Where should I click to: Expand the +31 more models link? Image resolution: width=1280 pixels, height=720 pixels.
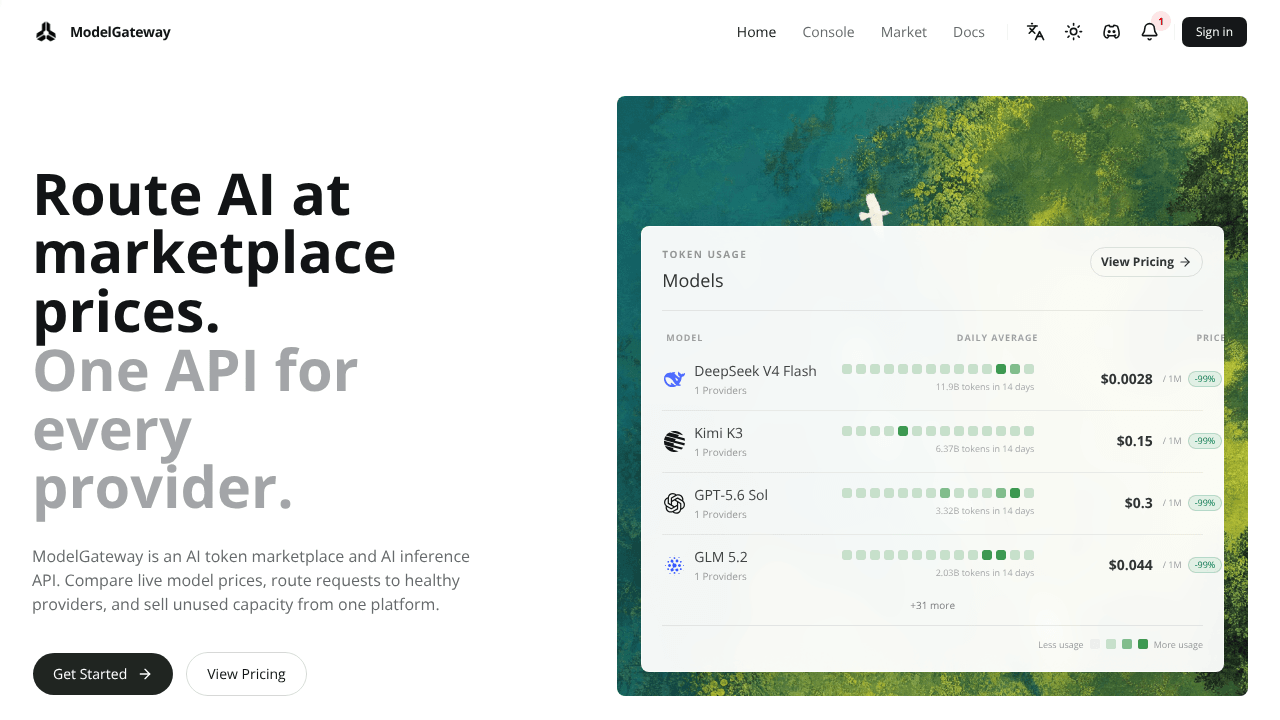(932, 605)
